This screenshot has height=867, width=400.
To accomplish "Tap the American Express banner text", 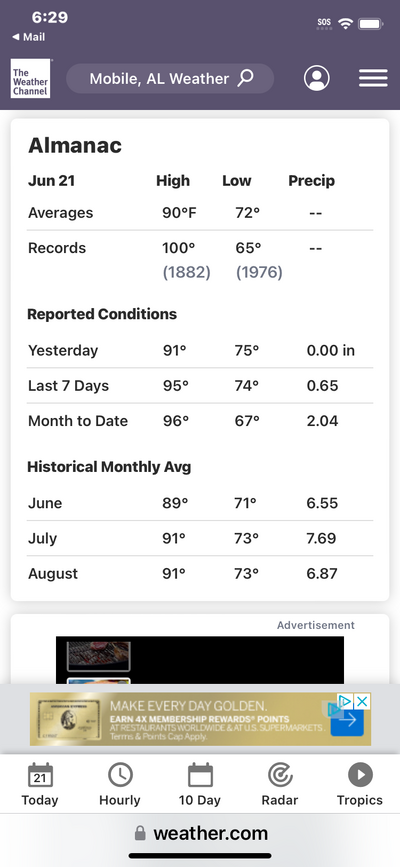I will (x=216, y=720).
